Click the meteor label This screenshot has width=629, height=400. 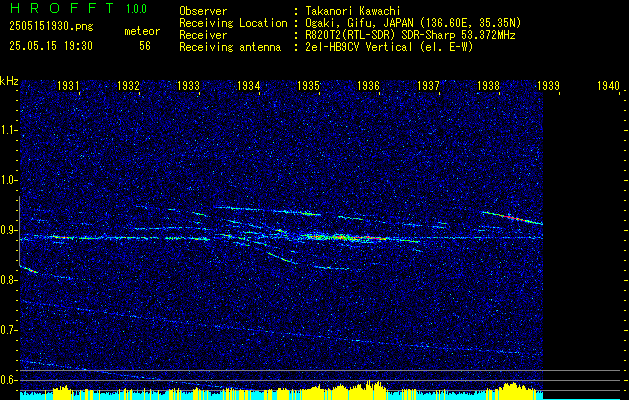coord(142,31)
